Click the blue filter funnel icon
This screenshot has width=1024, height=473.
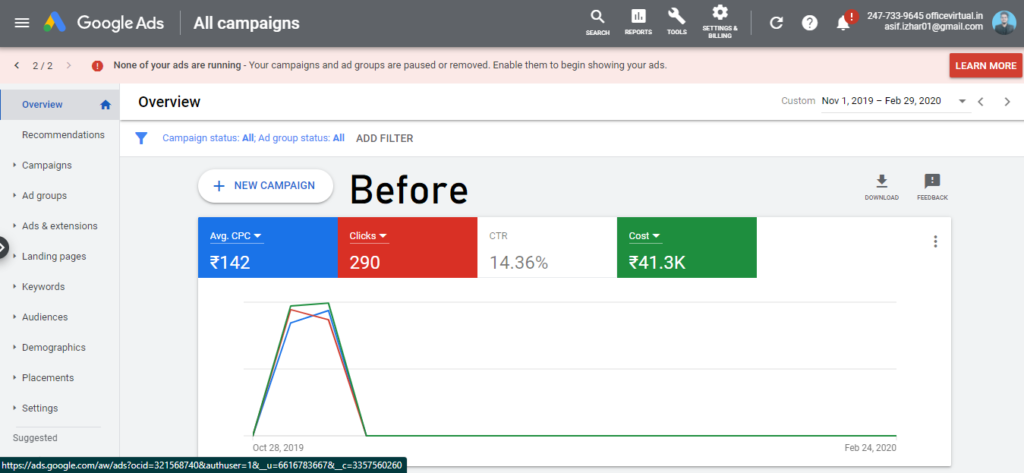[x=141, y=138]
